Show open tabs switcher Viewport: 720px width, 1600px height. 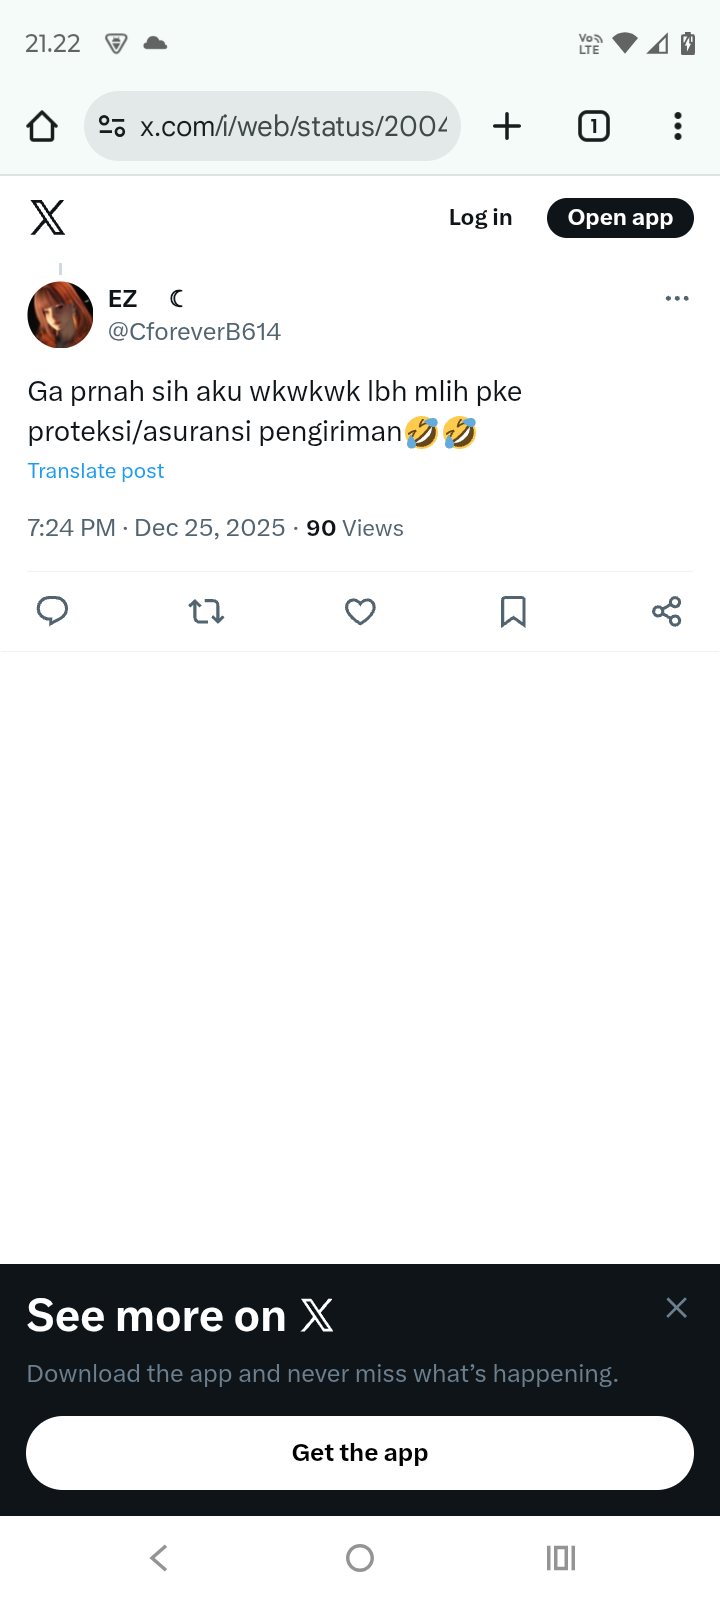(x=593, y=126)
